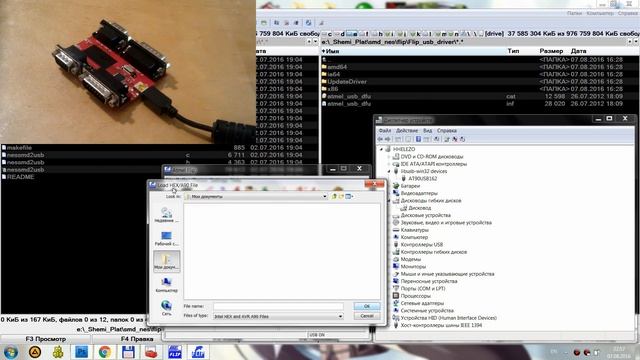Open x86 folder in right panel
This screenshot has height=360, width=640.
(x=333, y=89)
